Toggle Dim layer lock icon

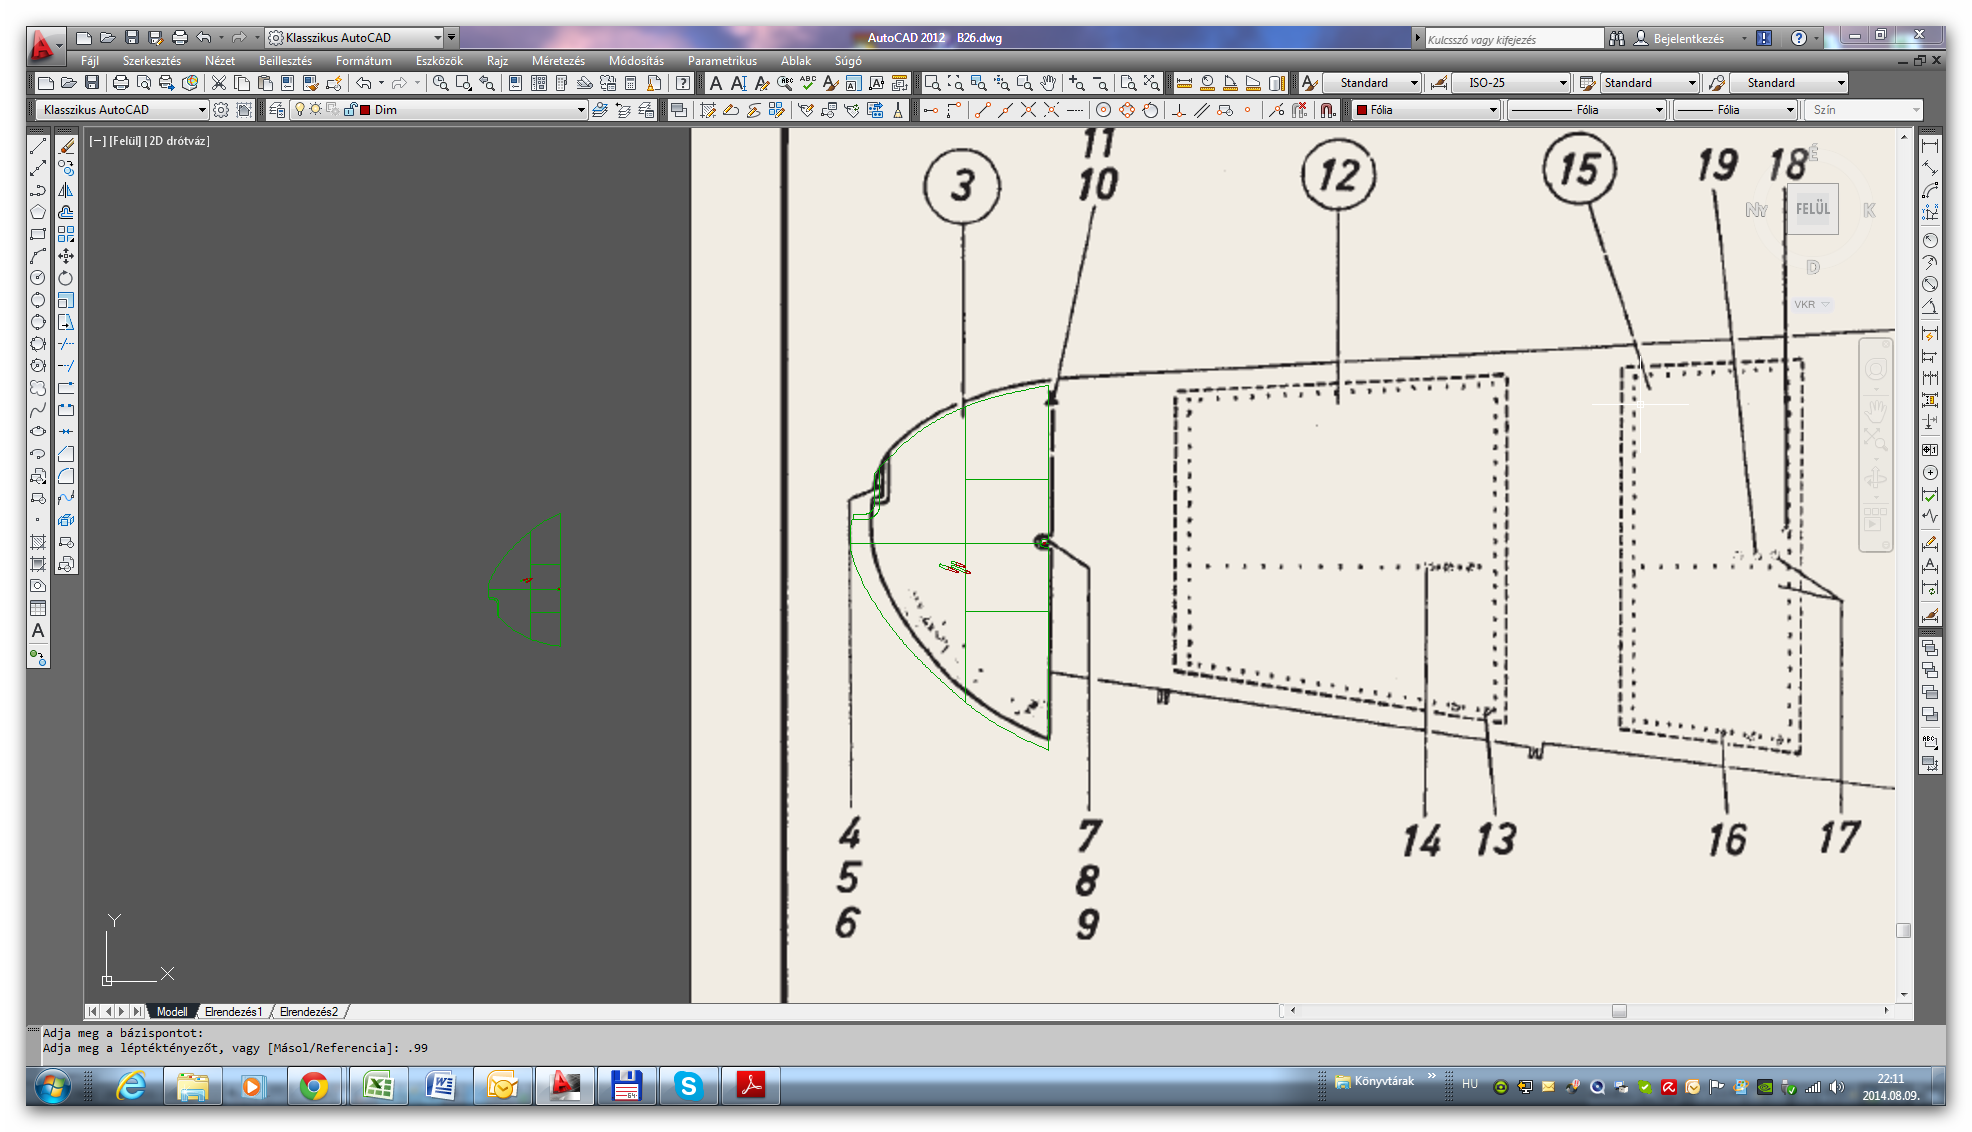349,110
